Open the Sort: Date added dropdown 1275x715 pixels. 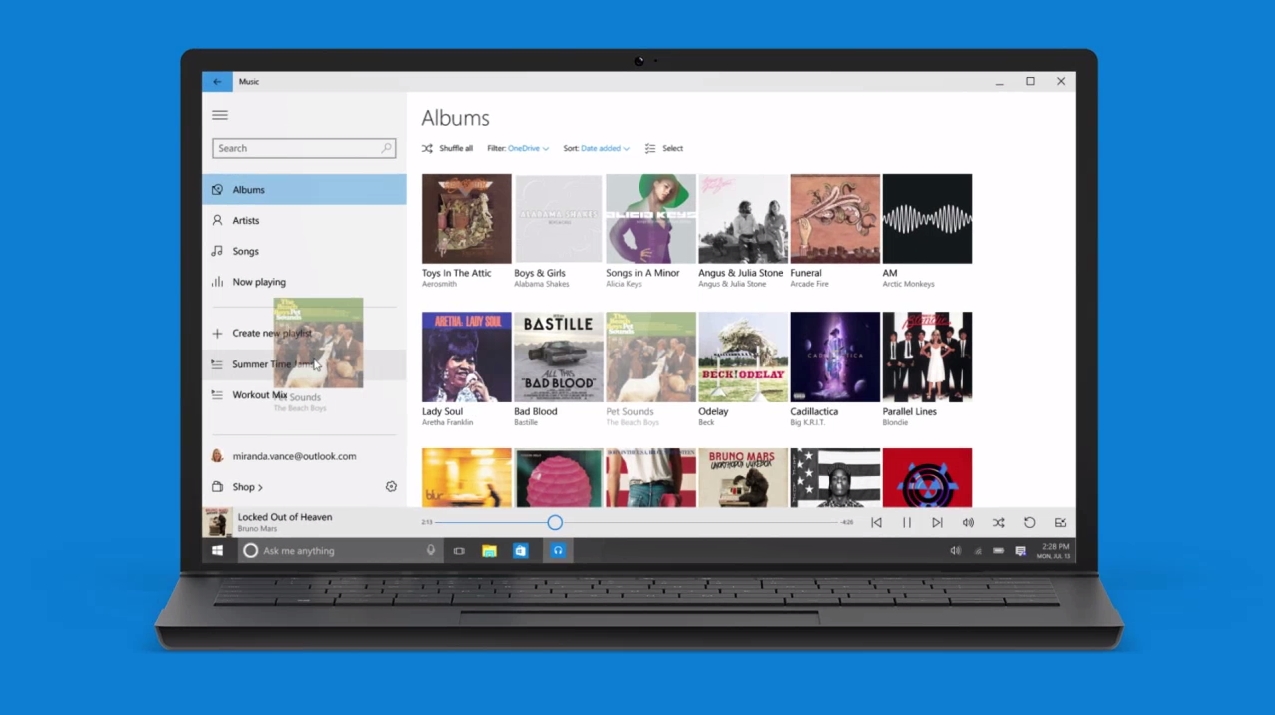point(596,148)
